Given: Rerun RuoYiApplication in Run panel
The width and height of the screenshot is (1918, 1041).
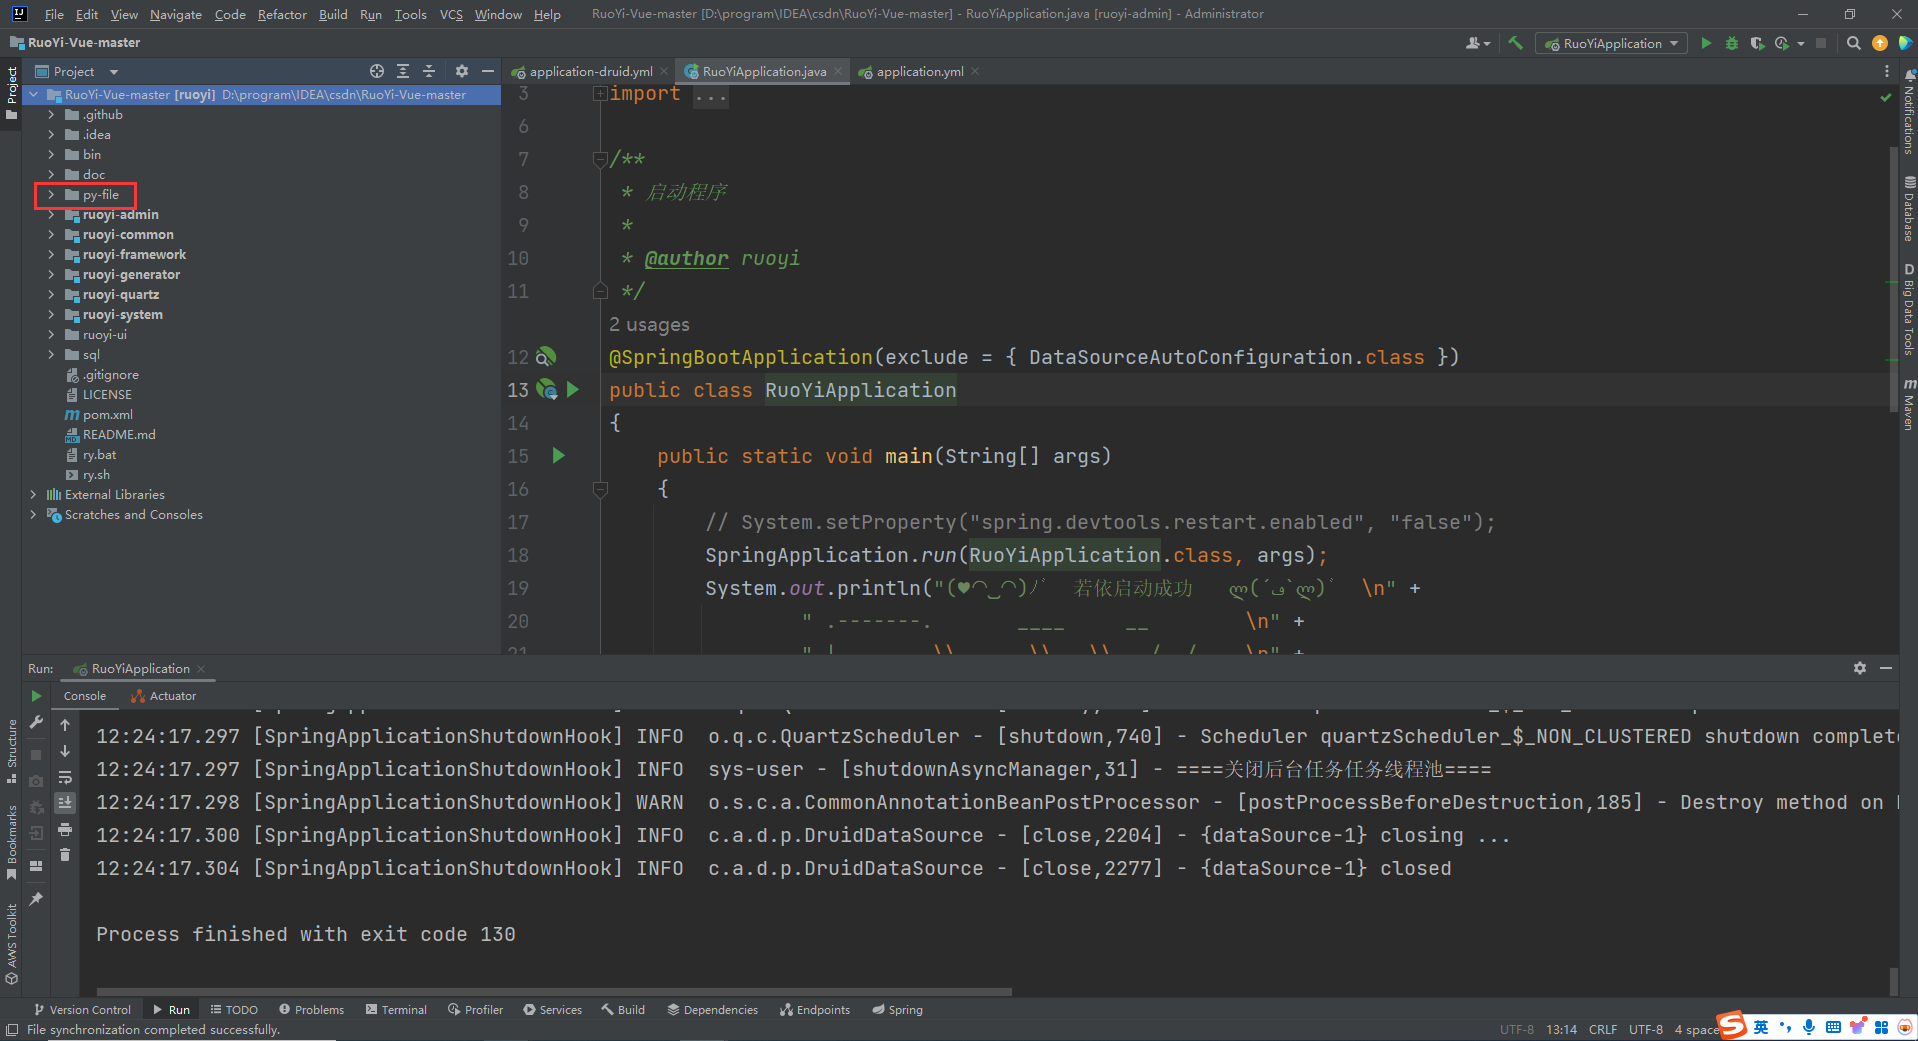Looking at the screenshot, I should [36, 696].
